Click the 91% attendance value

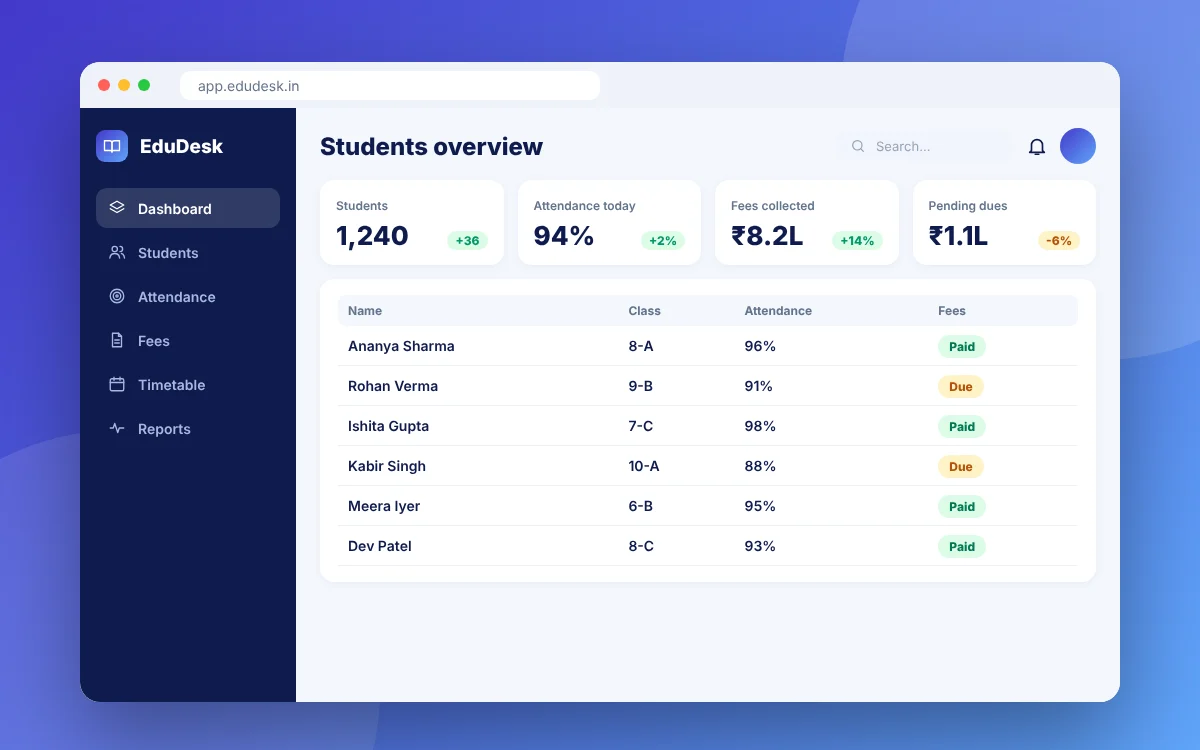click(x=759, y=386)
